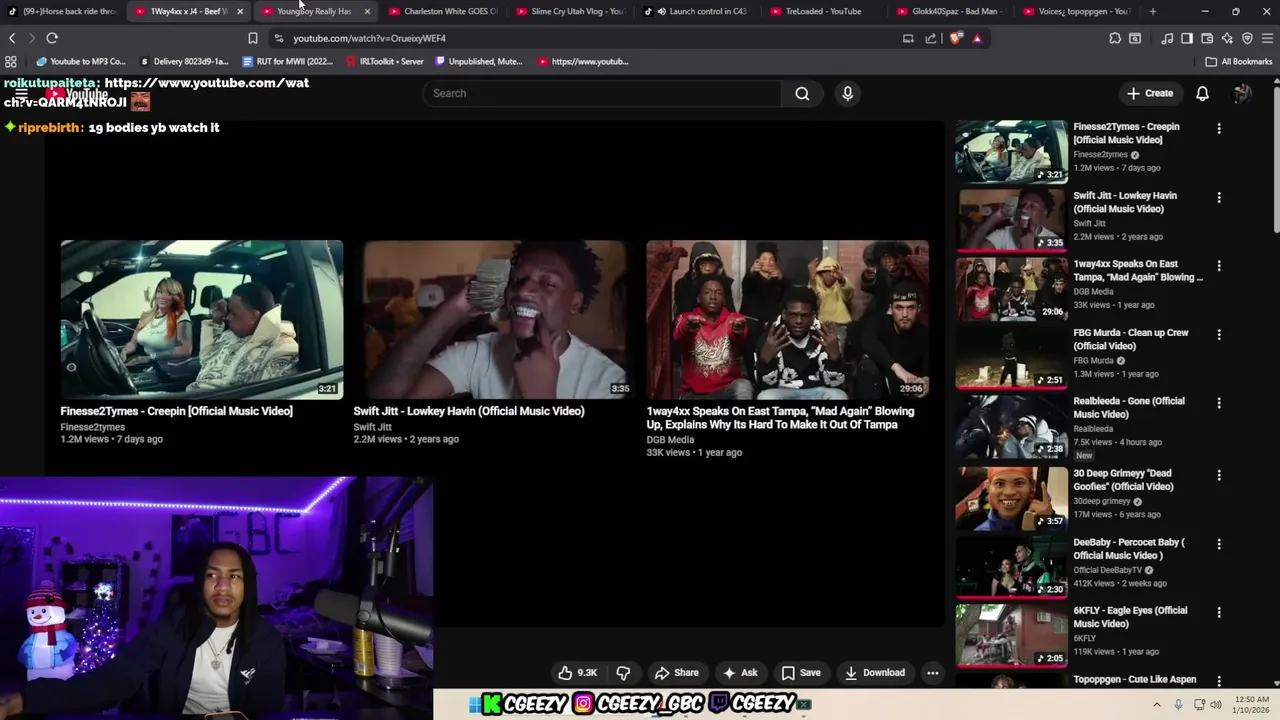Open options menu for 6KFLY Eagle Eyes video

tap(1219, 613)
